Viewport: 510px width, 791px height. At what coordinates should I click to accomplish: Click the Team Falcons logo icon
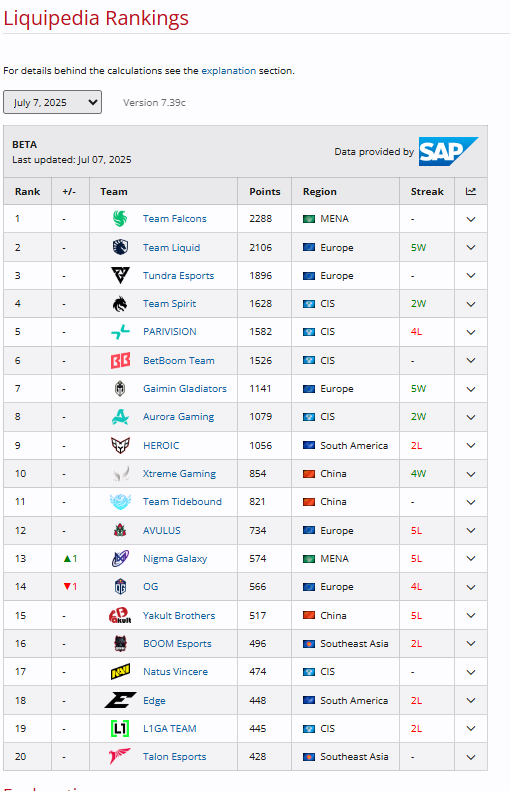pos(120,218)
